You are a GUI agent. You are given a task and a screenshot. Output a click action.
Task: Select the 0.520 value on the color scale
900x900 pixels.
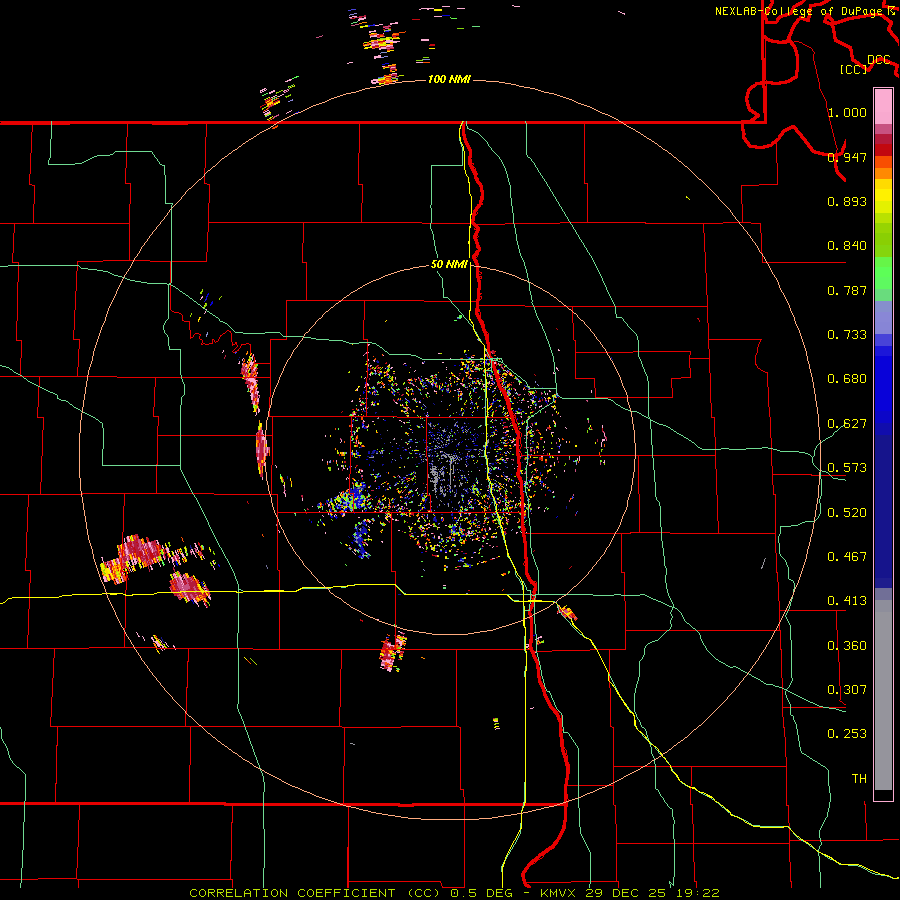coord(847,513)
